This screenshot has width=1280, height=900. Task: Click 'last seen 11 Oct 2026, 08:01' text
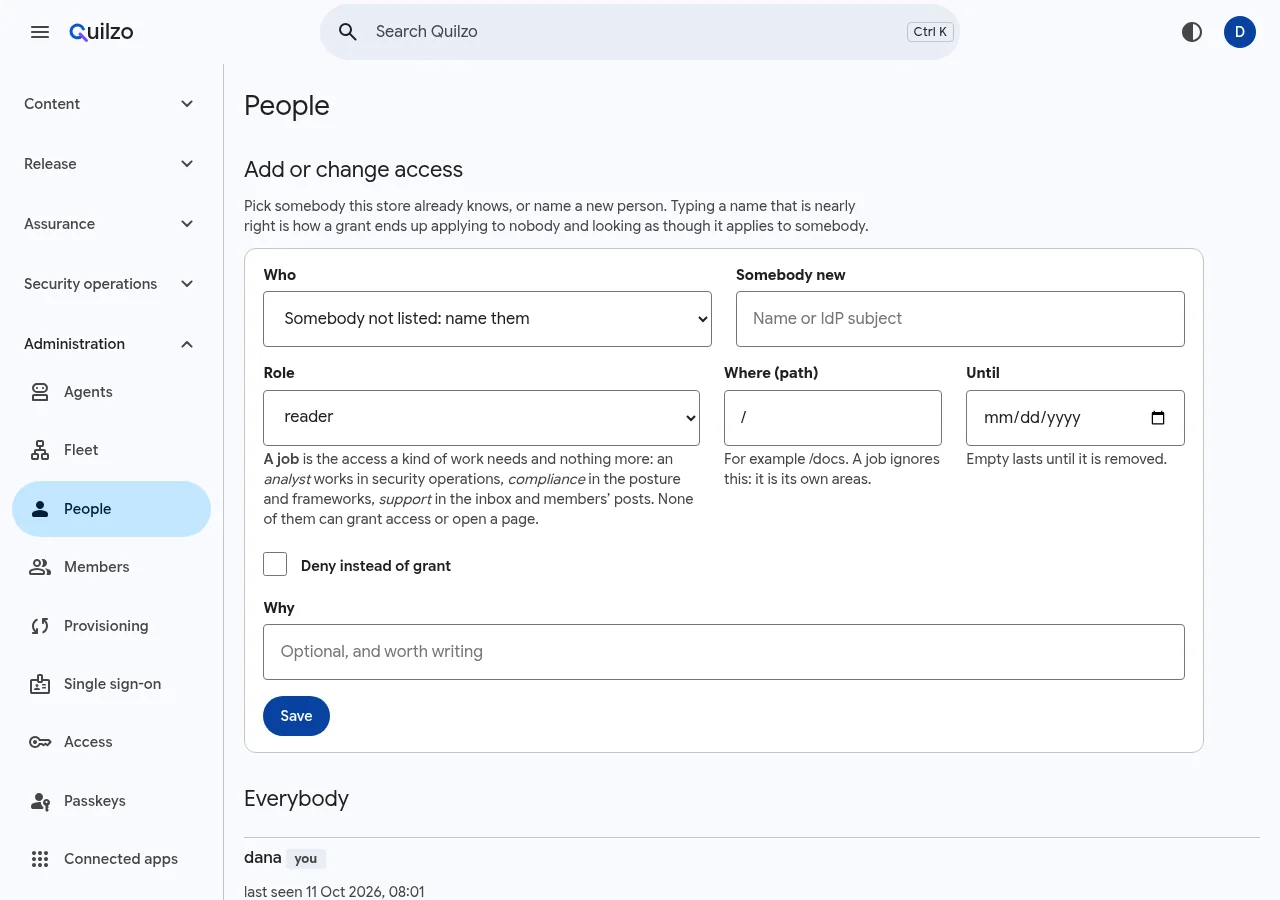click(x=334, y=892)
